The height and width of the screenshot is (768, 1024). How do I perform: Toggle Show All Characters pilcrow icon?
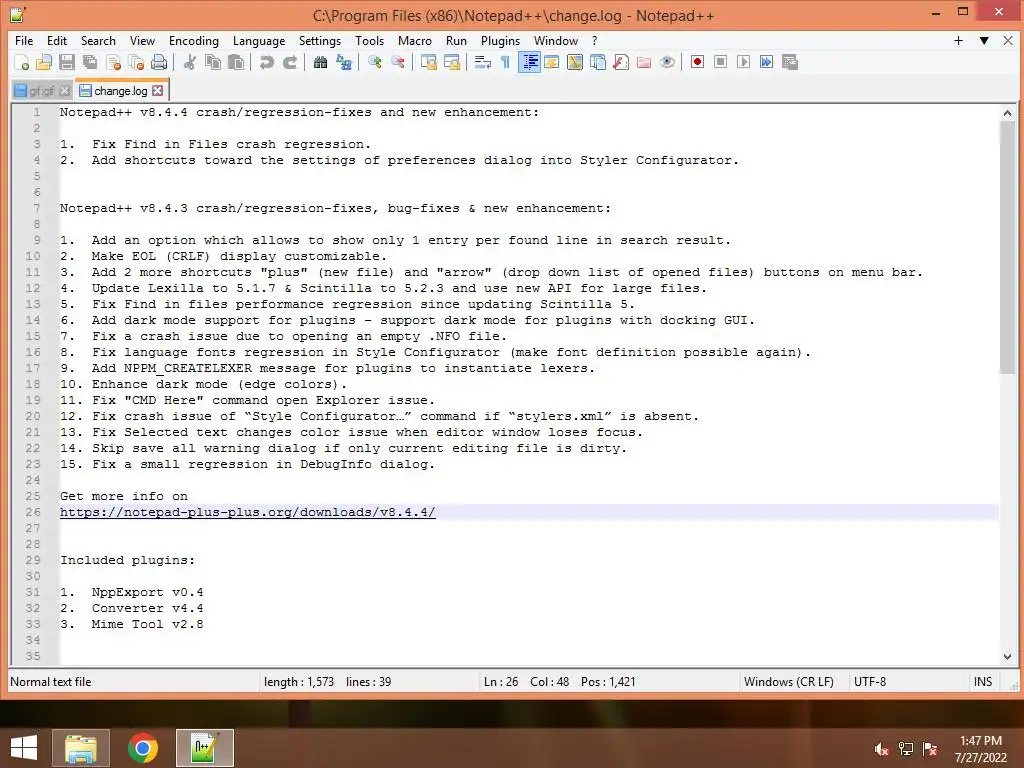pos(505,62)
